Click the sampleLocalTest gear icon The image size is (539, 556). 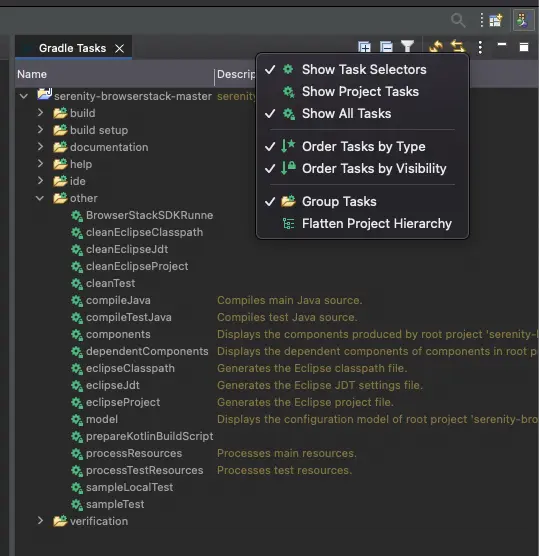(x=77, y=488)
